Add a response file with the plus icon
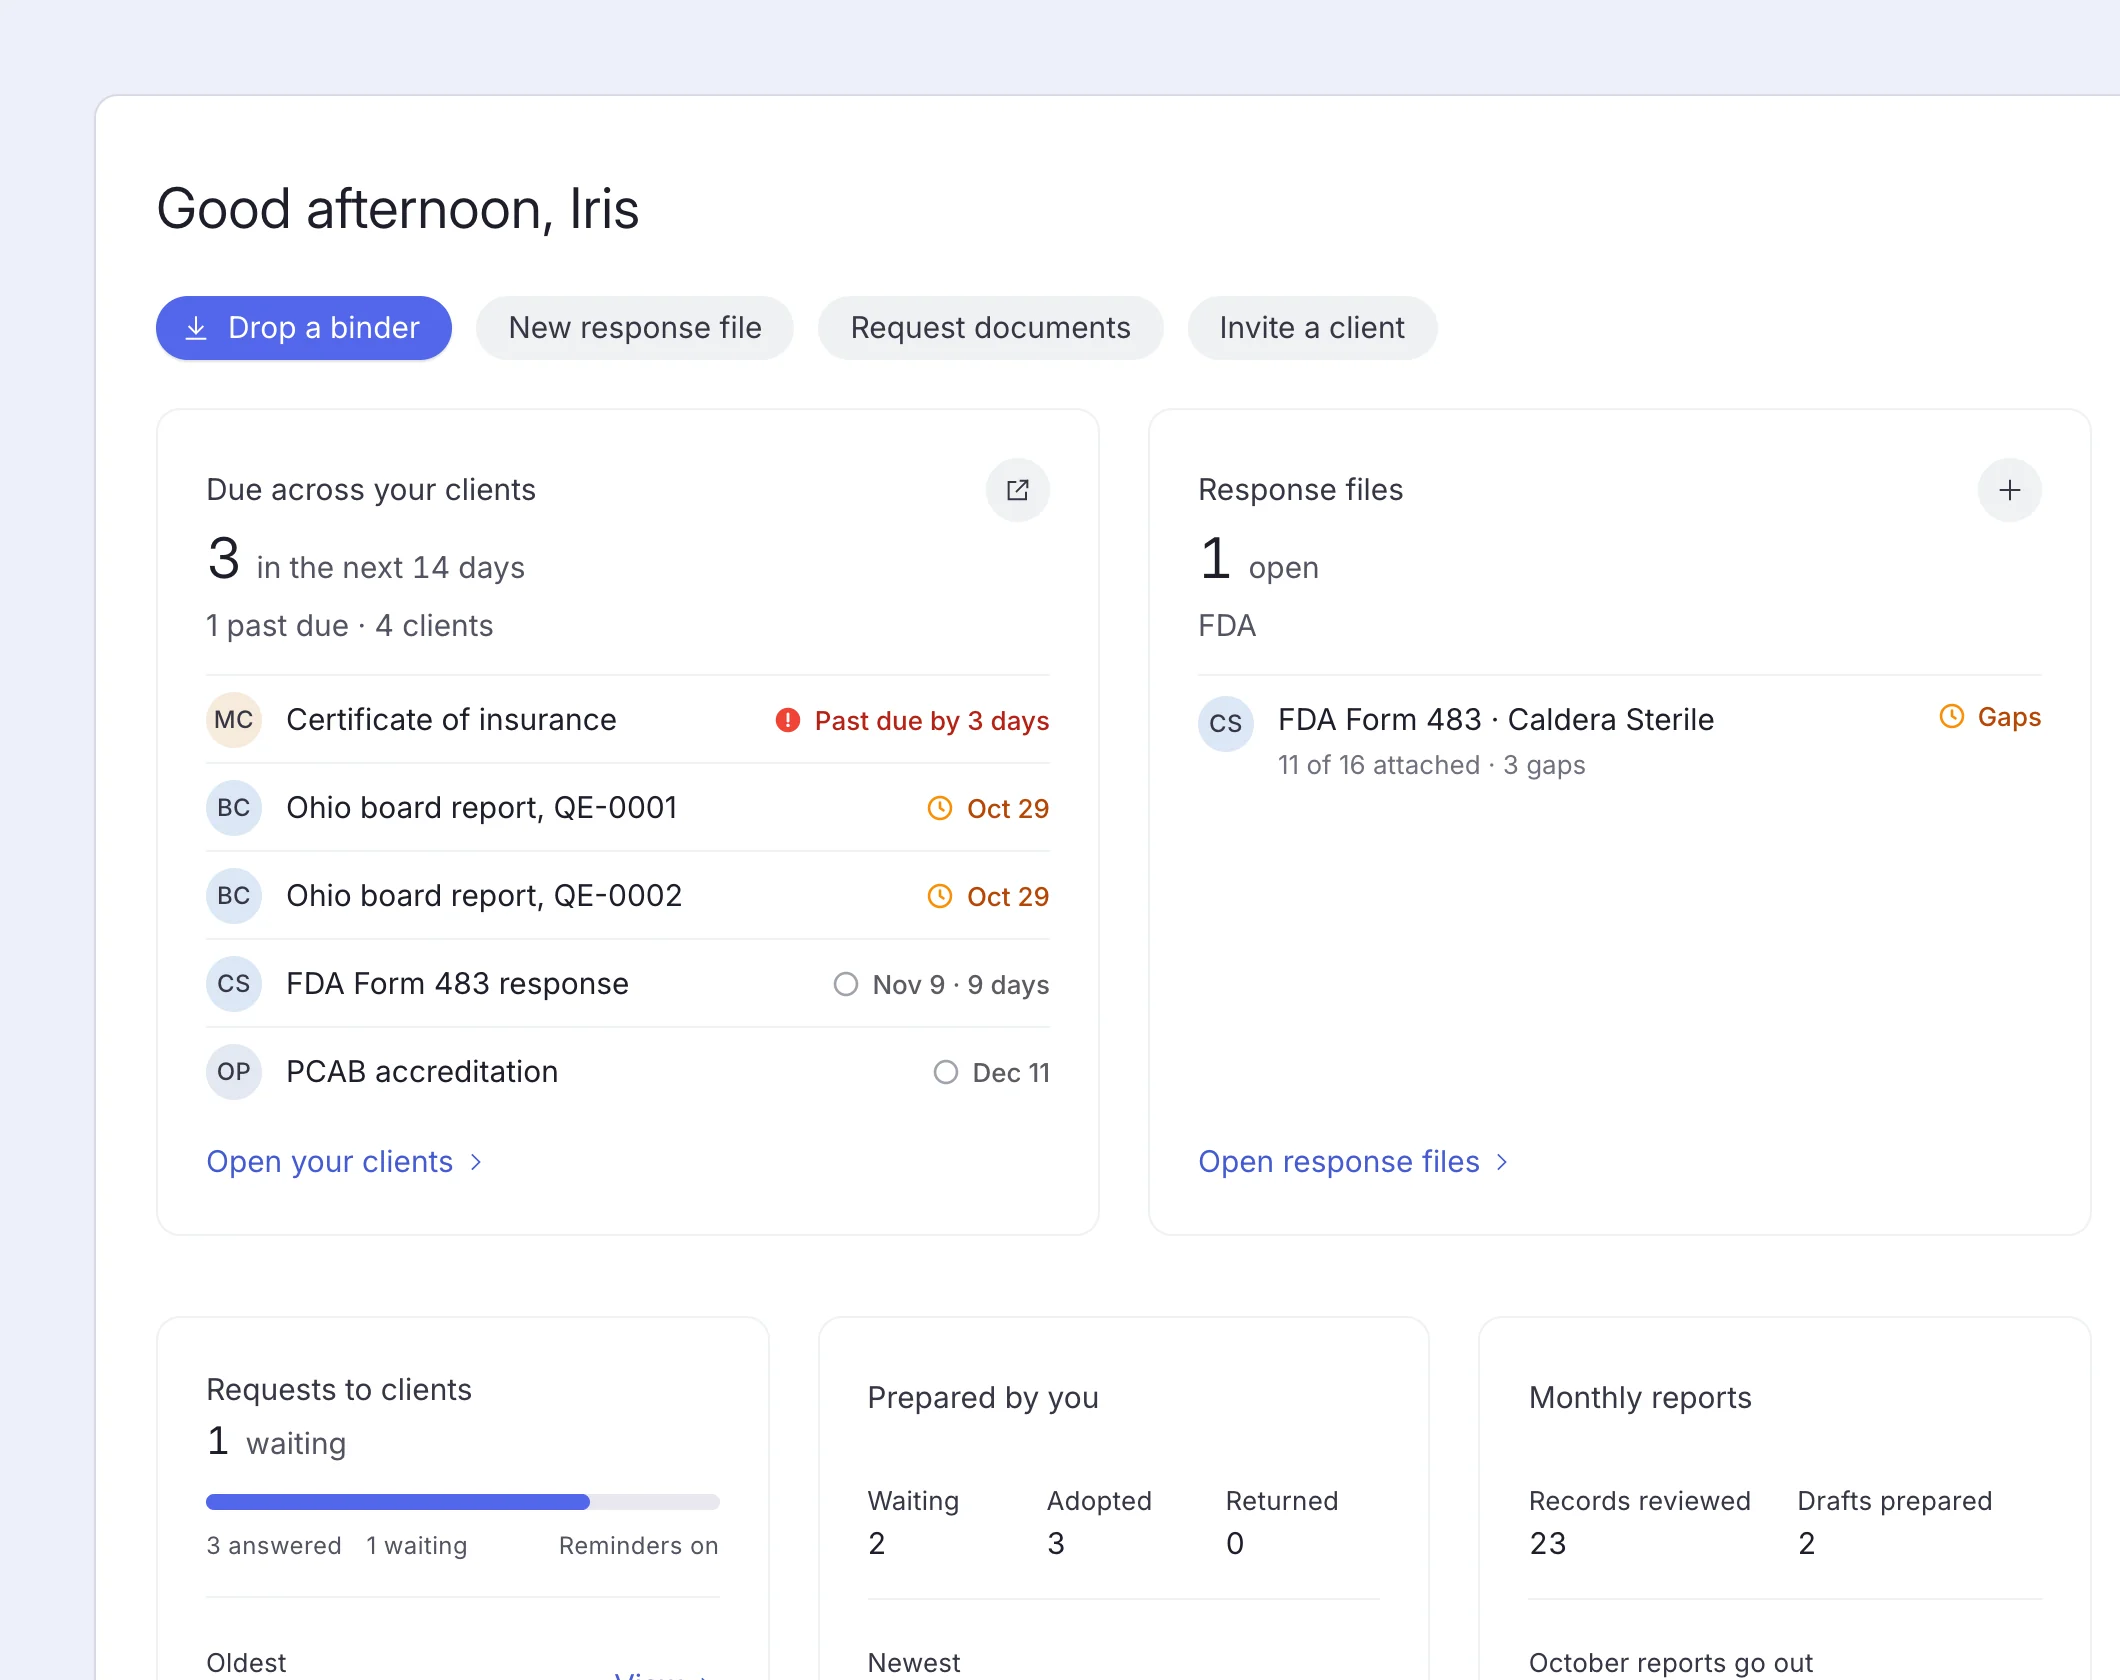2120x1680 pixels. [2010, 490]
